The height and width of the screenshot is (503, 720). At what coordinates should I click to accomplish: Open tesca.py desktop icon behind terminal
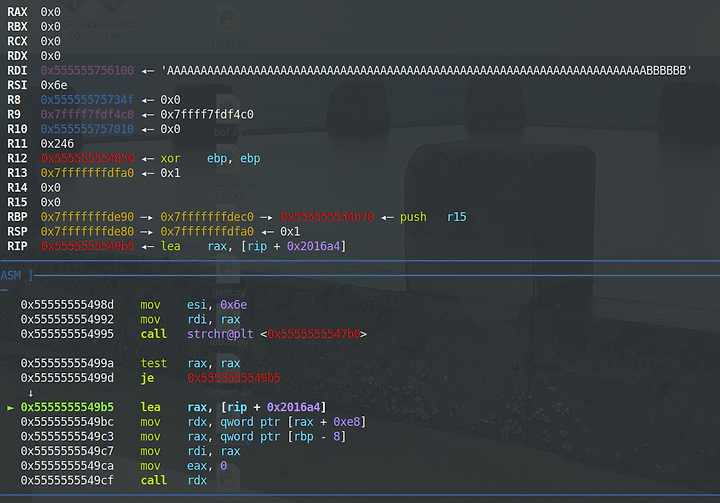[x=229, y=27]
